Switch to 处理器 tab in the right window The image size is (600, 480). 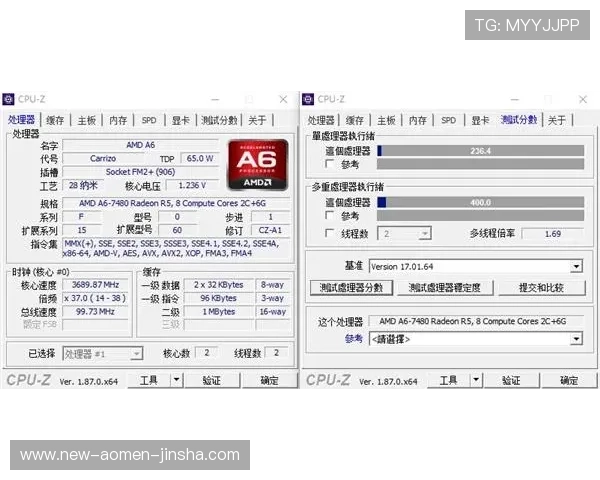321,120
